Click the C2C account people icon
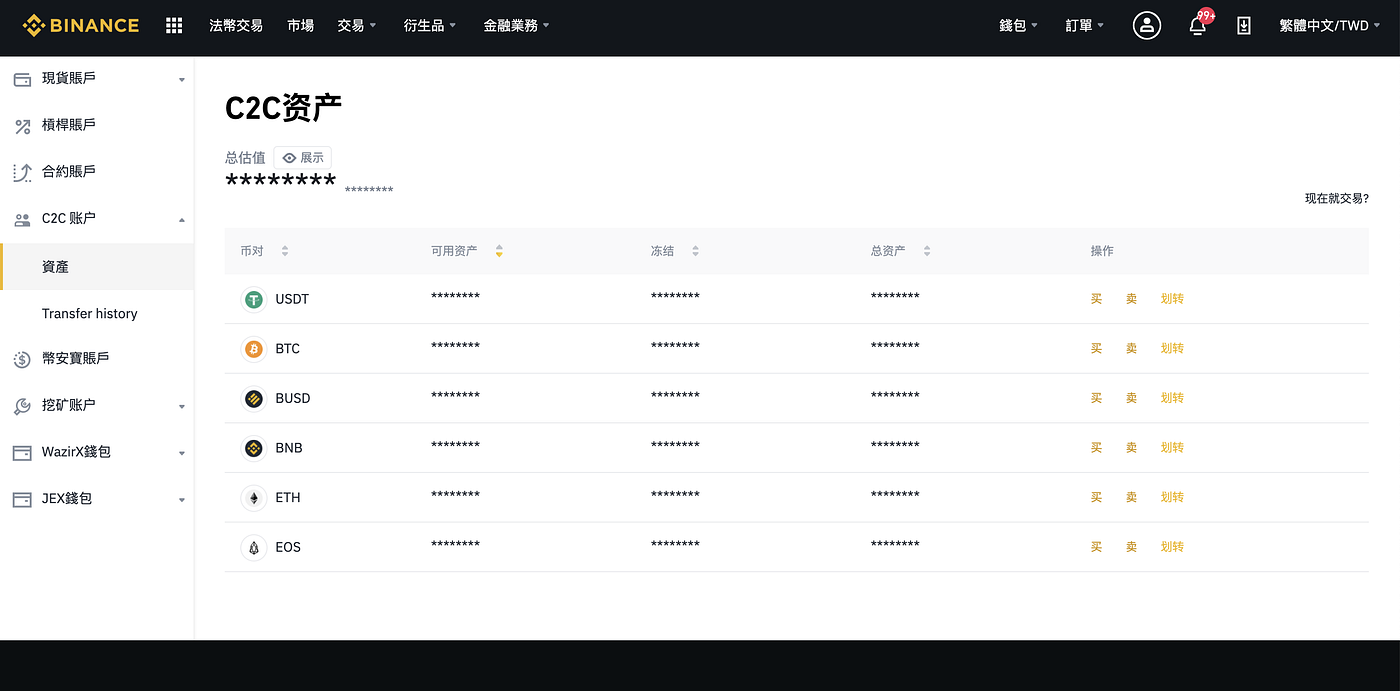The width and height of the screenshot is (1400, 691). 22,219
